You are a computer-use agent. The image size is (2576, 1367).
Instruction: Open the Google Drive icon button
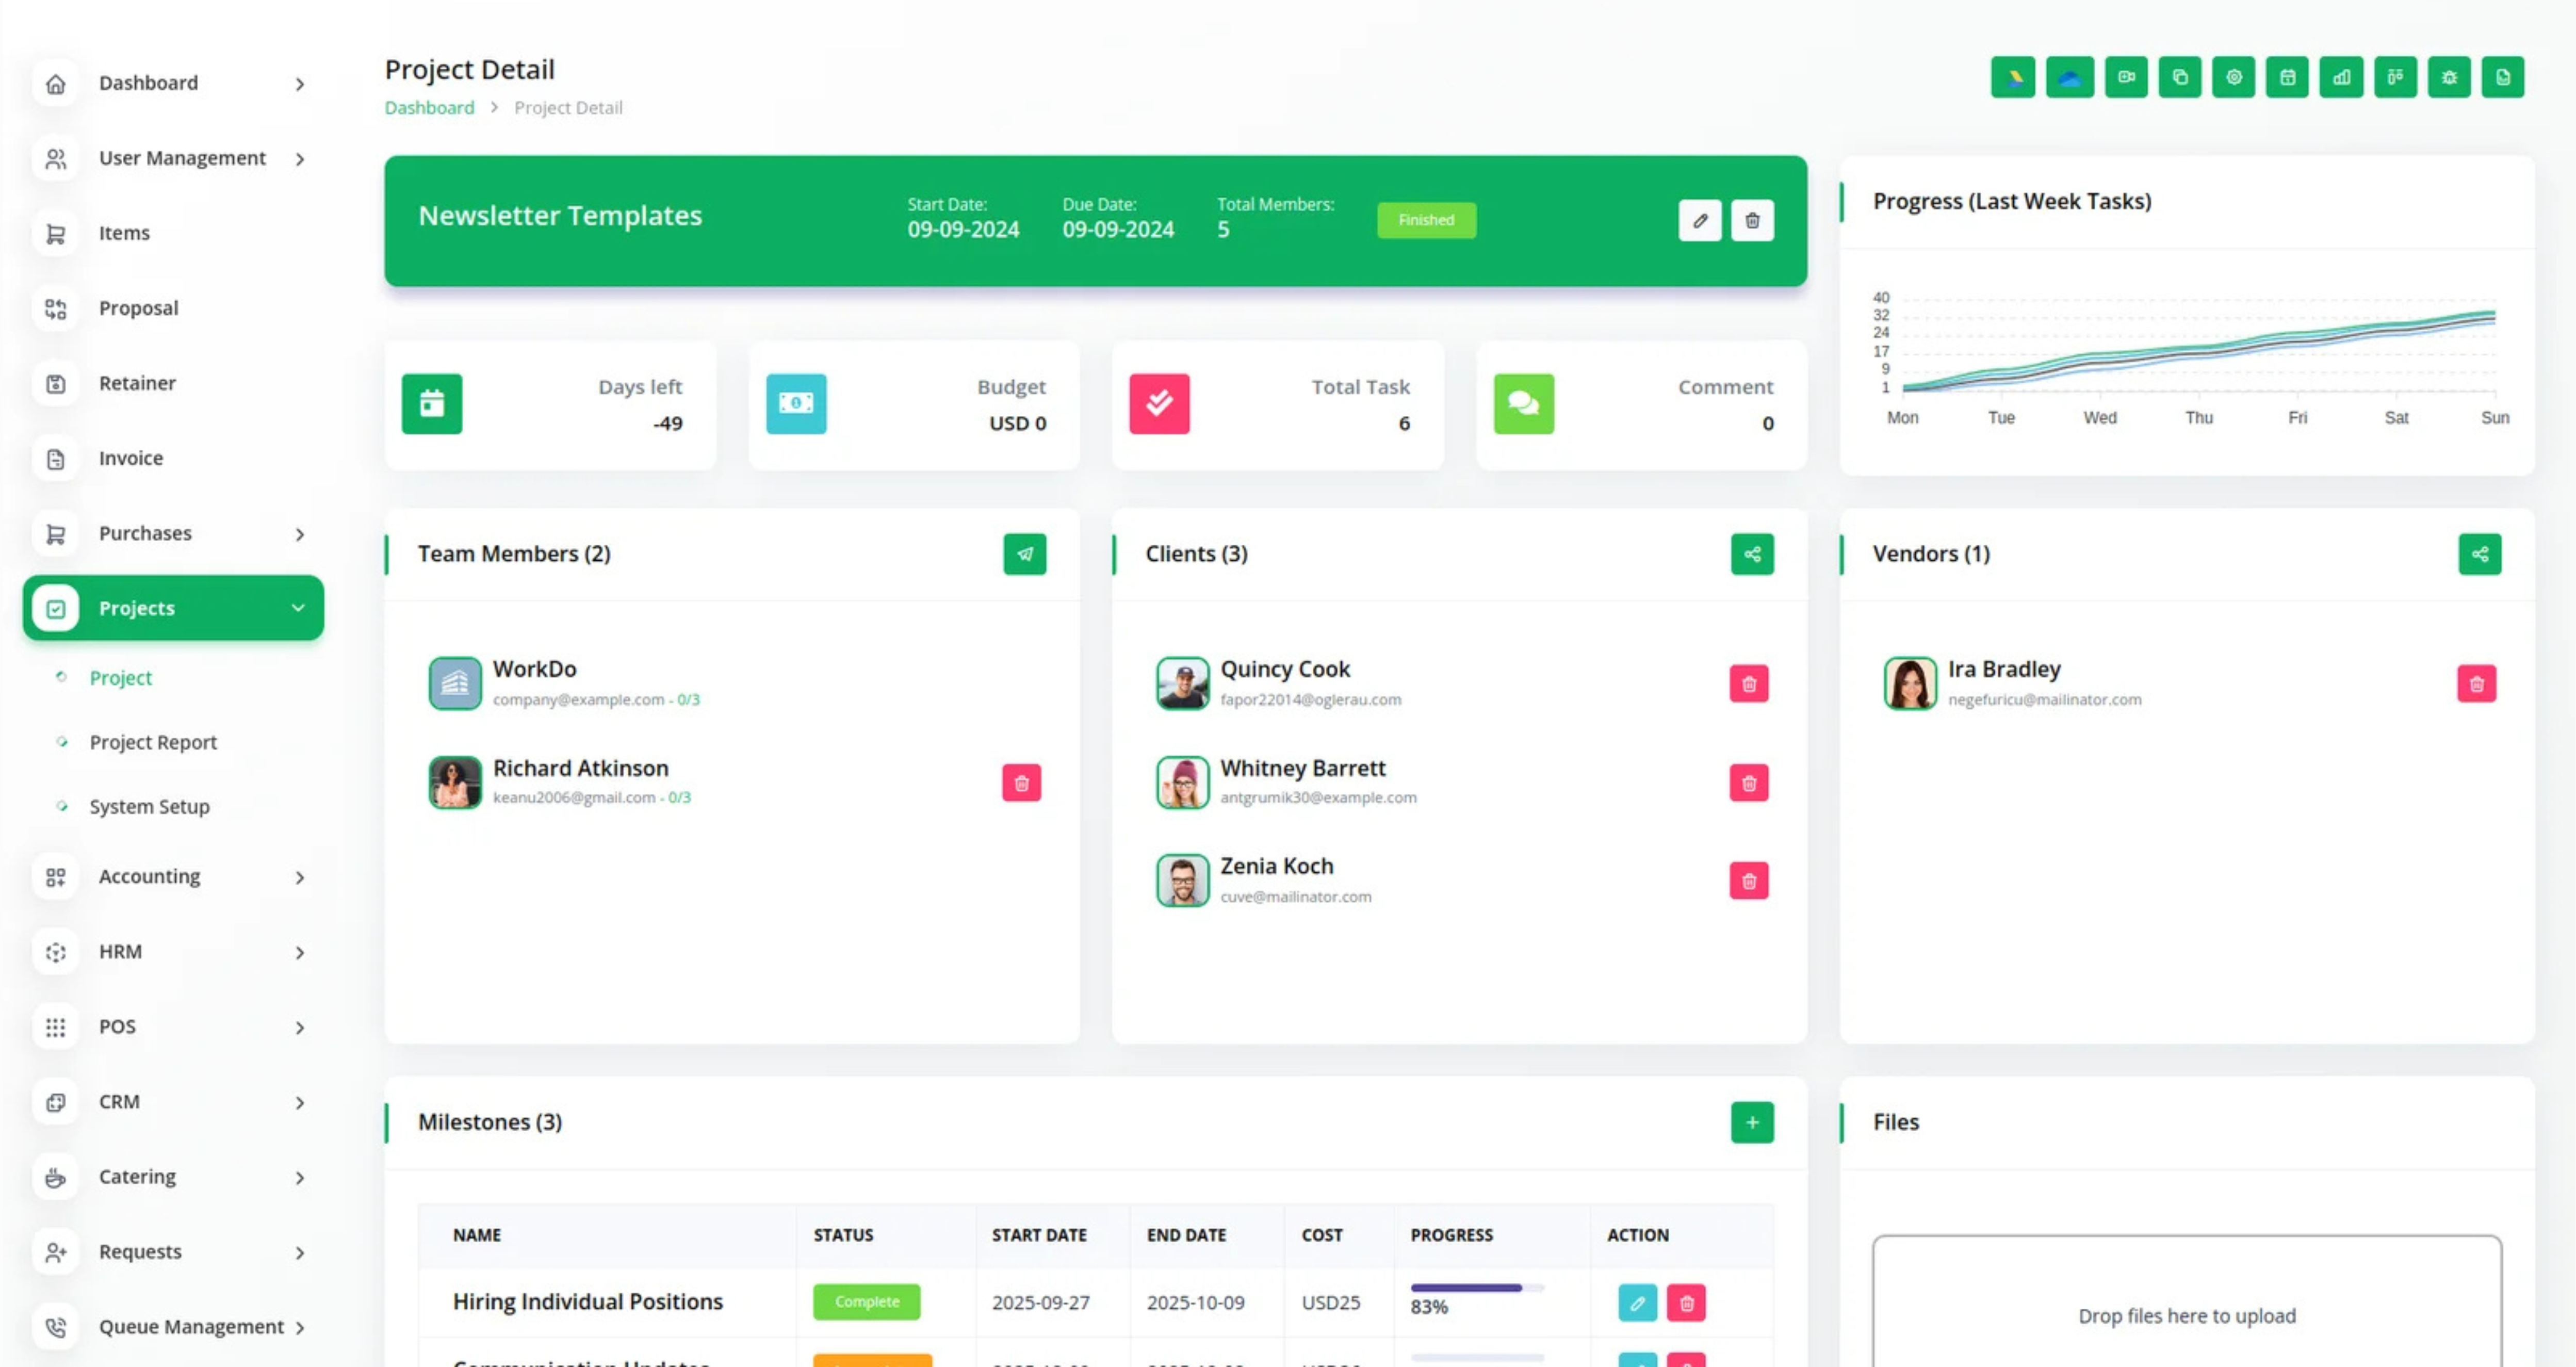pos(2013,77)
